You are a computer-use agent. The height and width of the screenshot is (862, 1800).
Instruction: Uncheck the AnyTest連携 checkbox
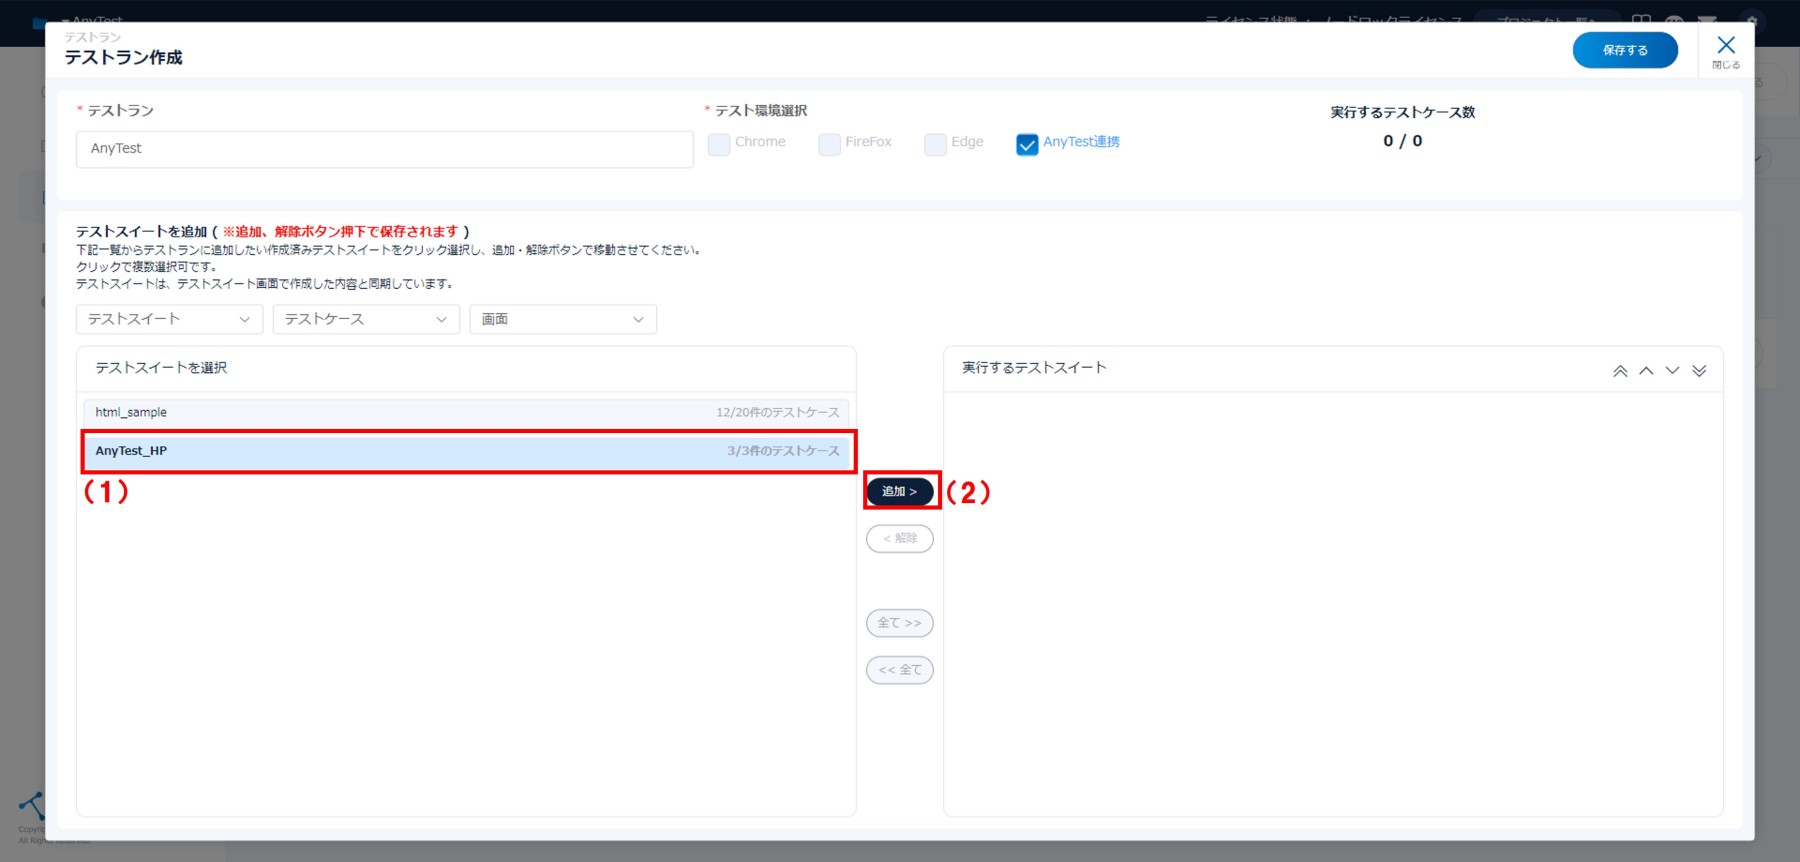coord(1027,144)
